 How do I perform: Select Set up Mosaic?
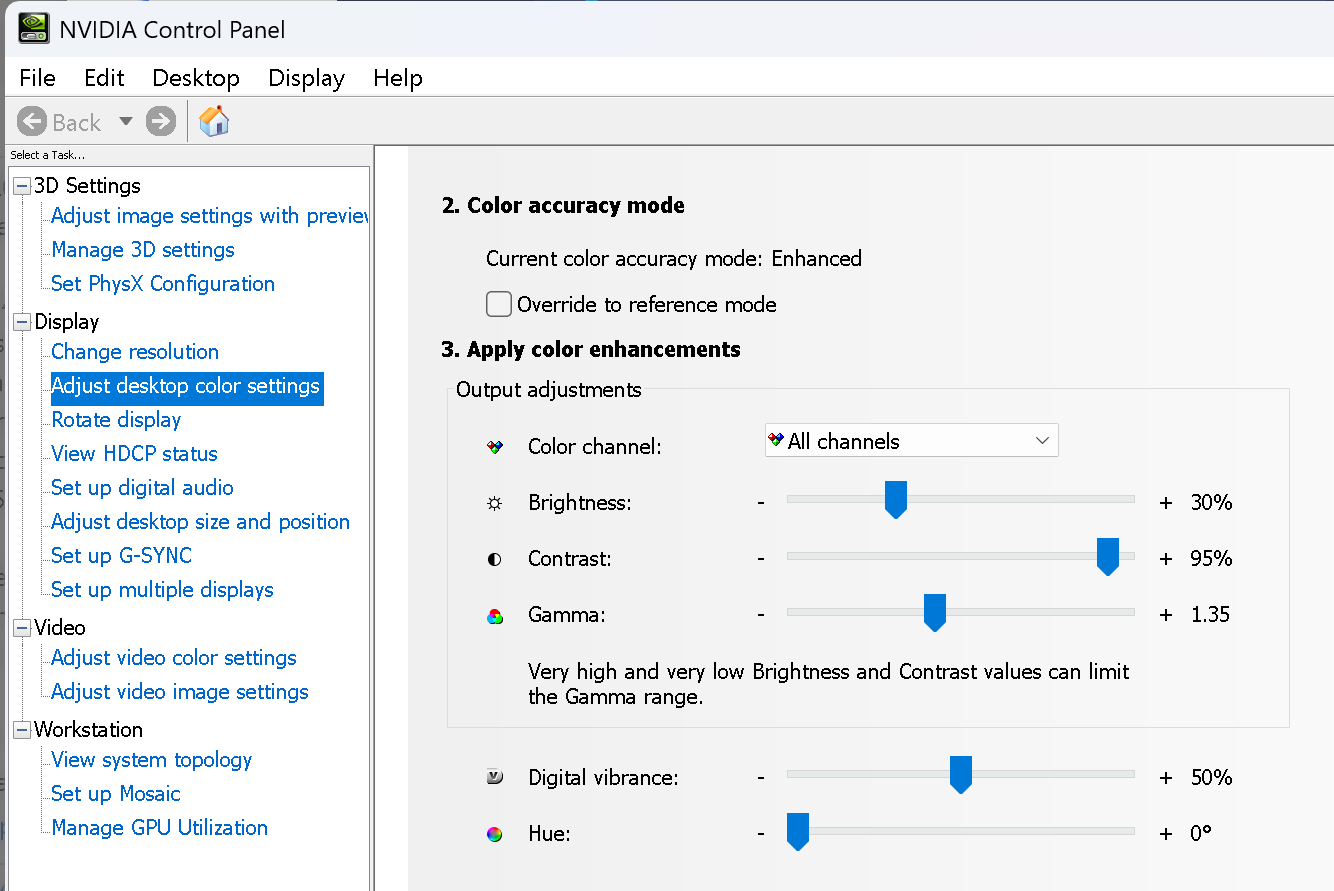click(x=116, y=794)
